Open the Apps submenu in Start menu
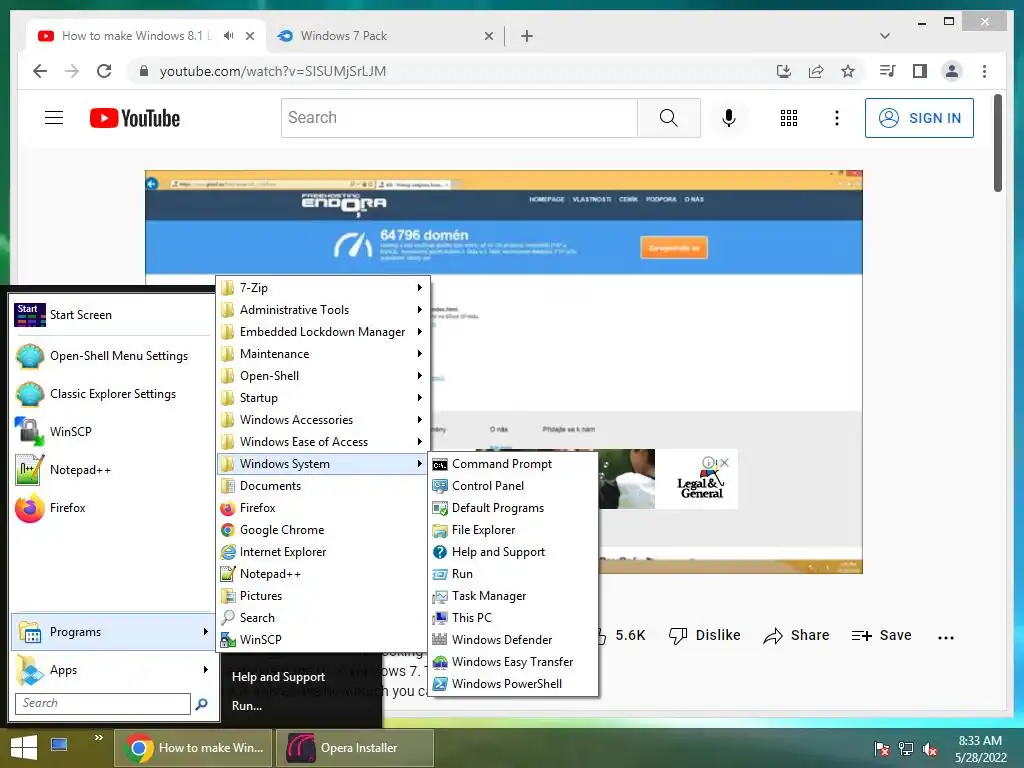 coord(112,670)
